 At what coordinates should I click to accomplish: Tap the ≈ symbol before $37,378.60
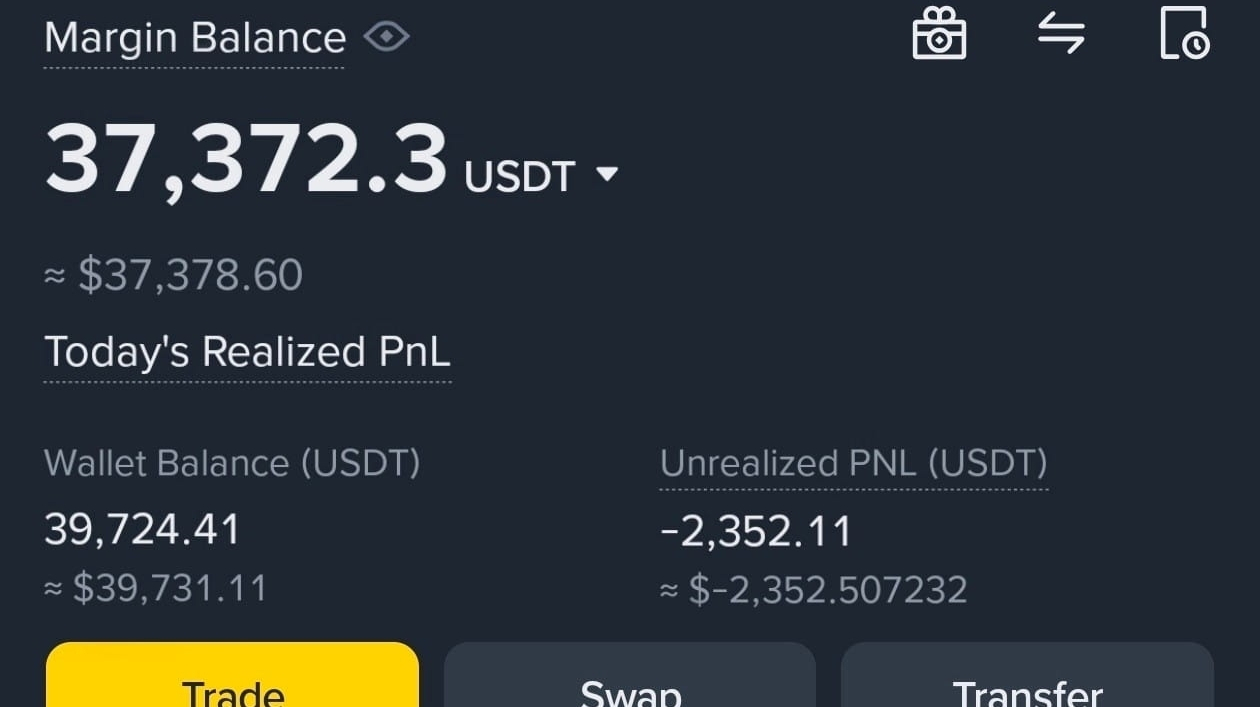(x=55, y=277)
